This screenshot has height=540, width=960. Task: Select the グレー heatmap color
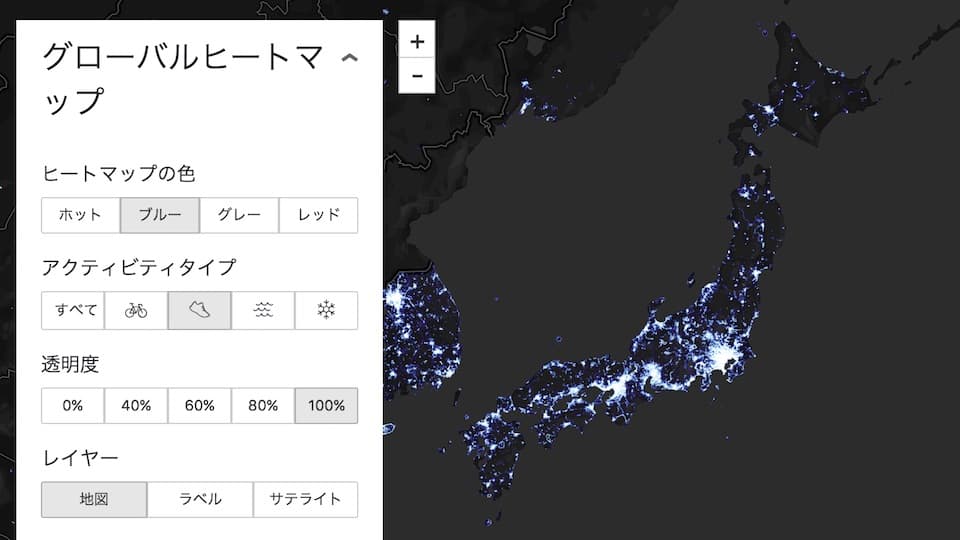pyautogui.click(x=239, y=215)
